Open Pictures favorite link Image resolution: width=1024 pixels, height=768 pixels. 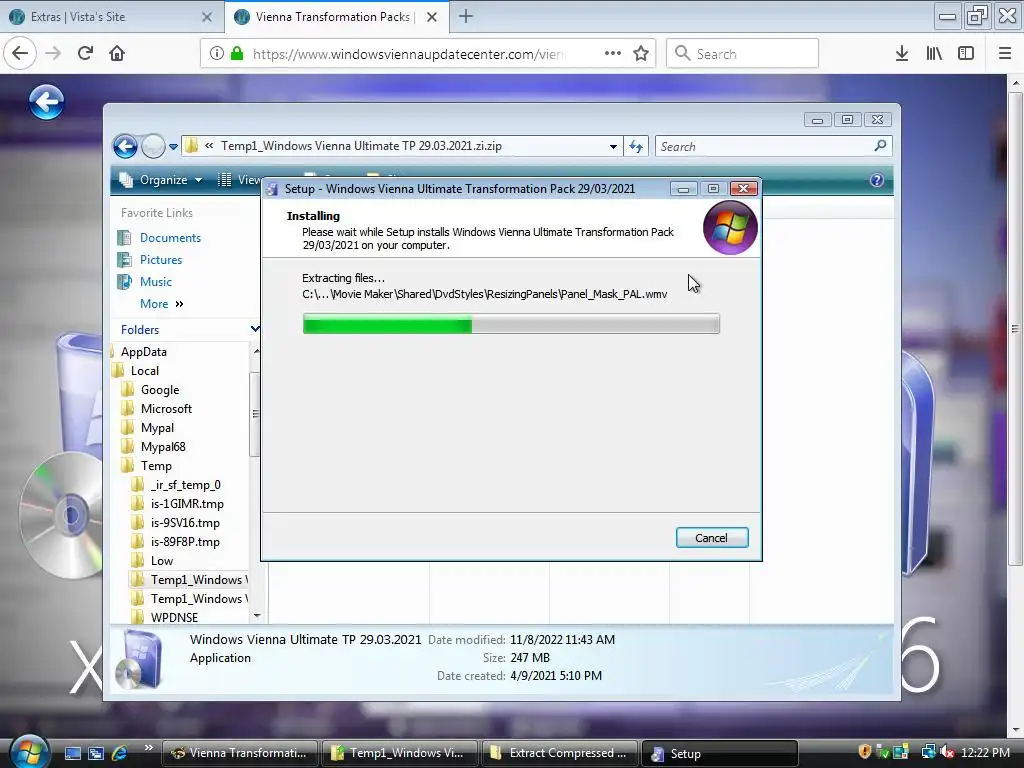[161, 260]
